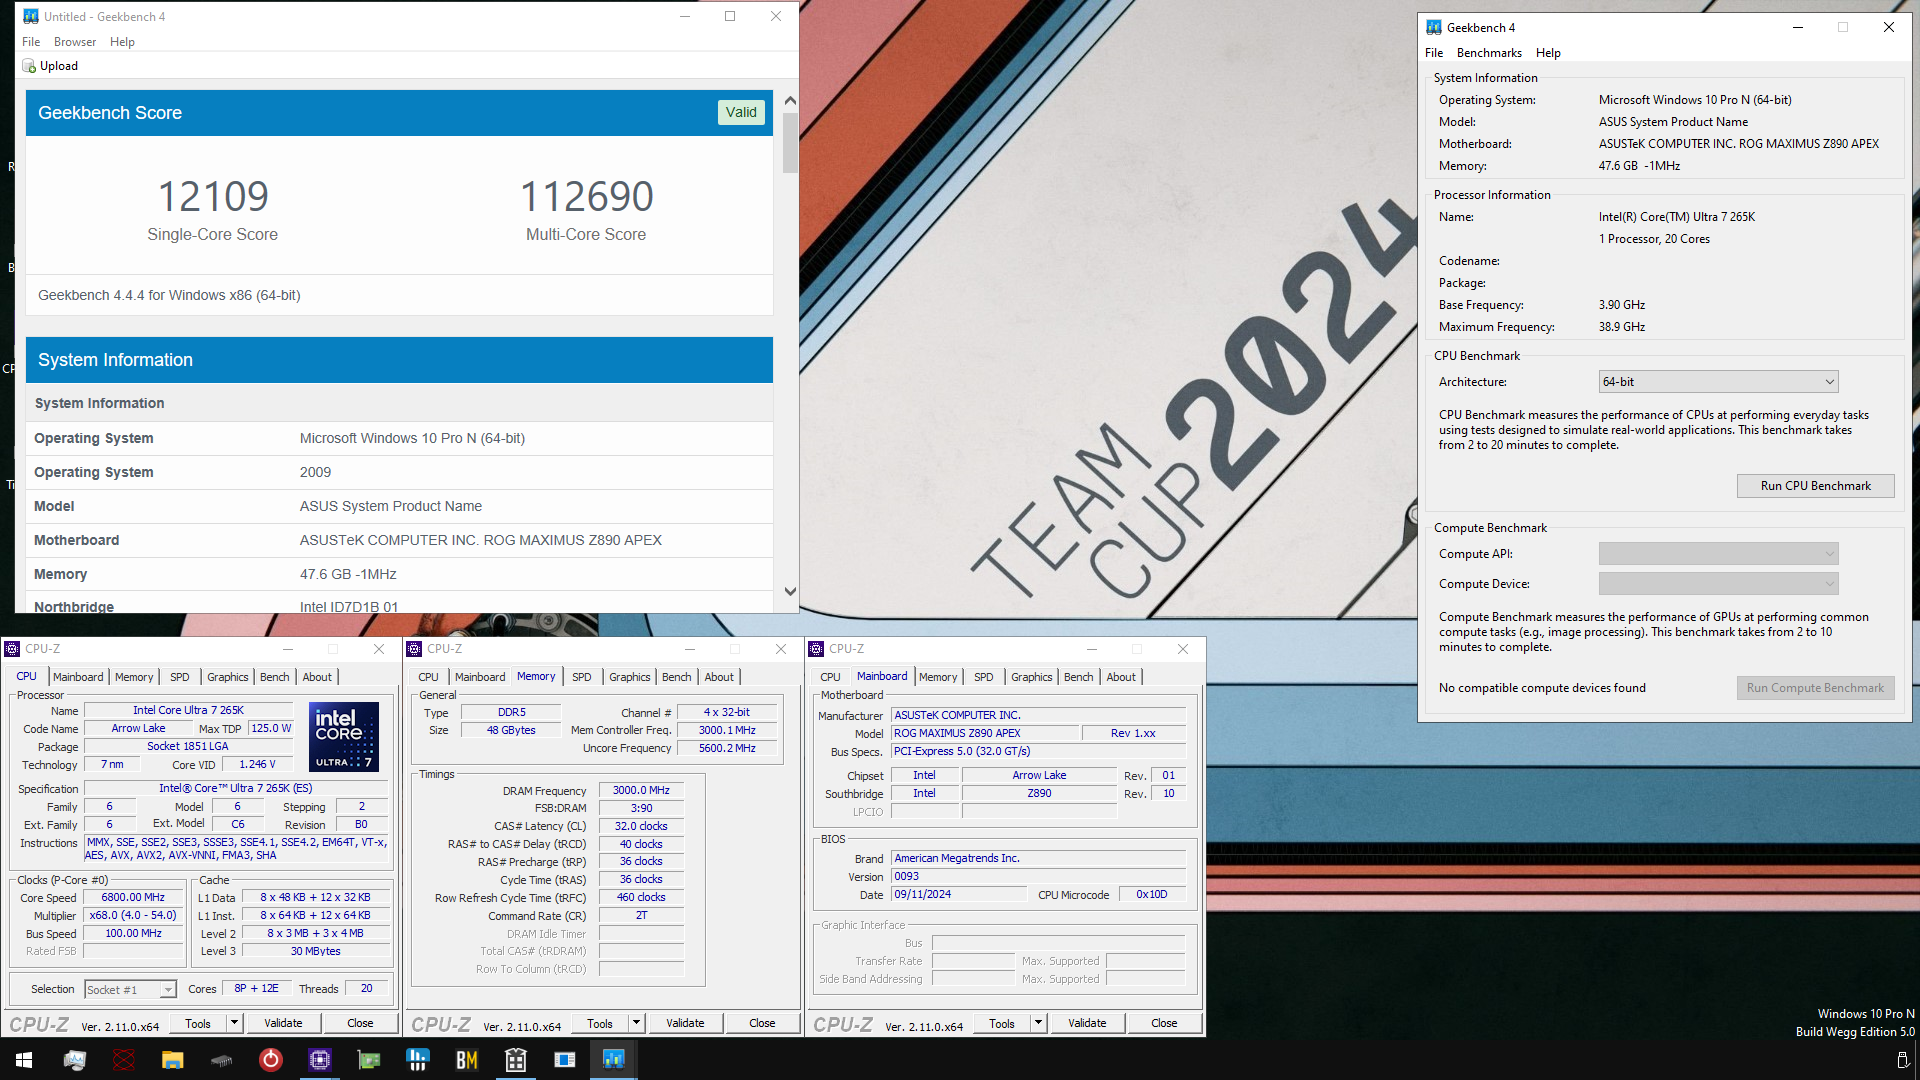Screen dimensions: 1920x1080
Task: Click the Untitled Geekbench window app icon
Action: 31,17
